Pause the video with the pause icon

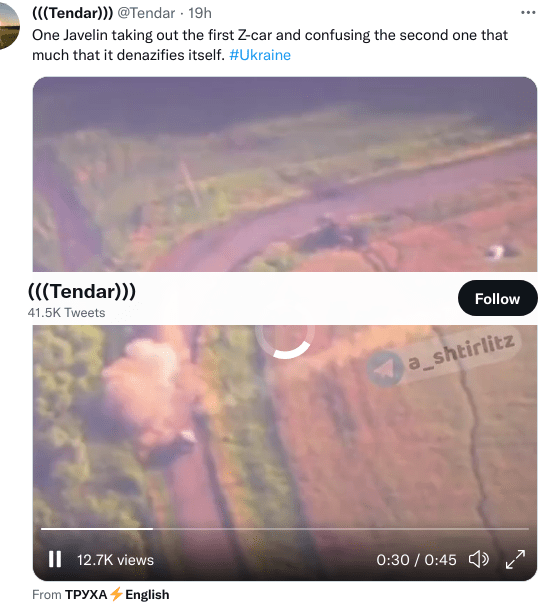55,559
